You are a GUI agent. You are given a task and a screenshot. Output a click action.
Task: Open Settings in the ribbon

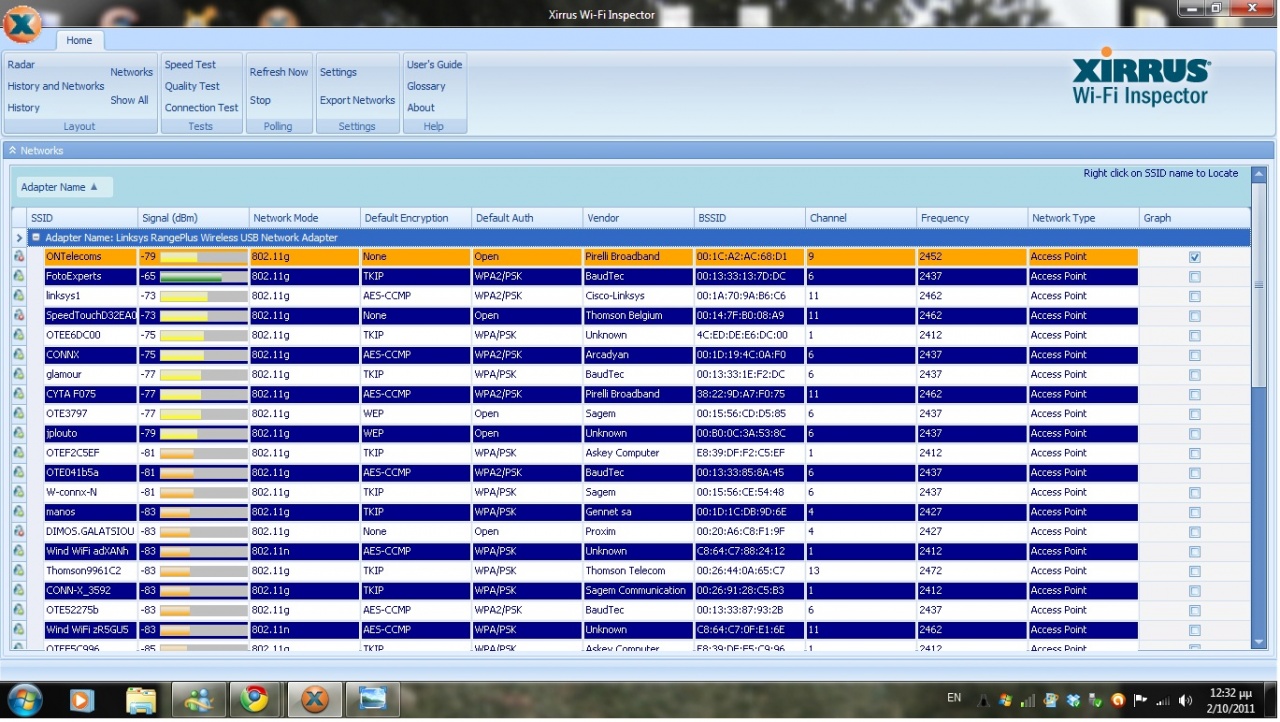338,72
